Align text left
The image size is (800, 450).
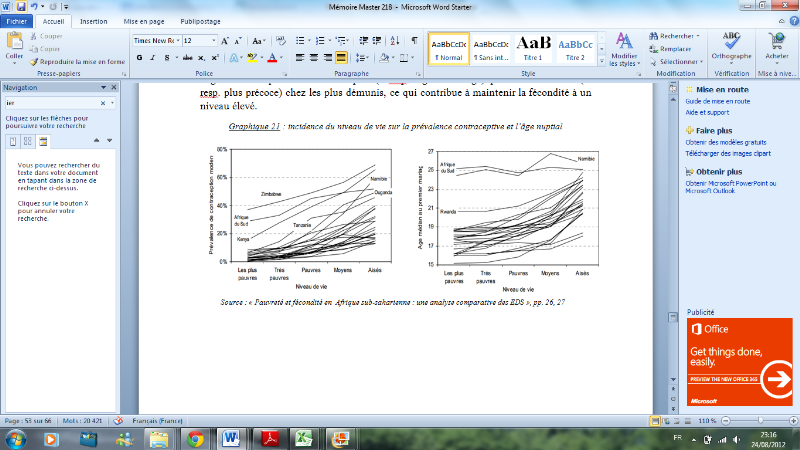(300, 58)
